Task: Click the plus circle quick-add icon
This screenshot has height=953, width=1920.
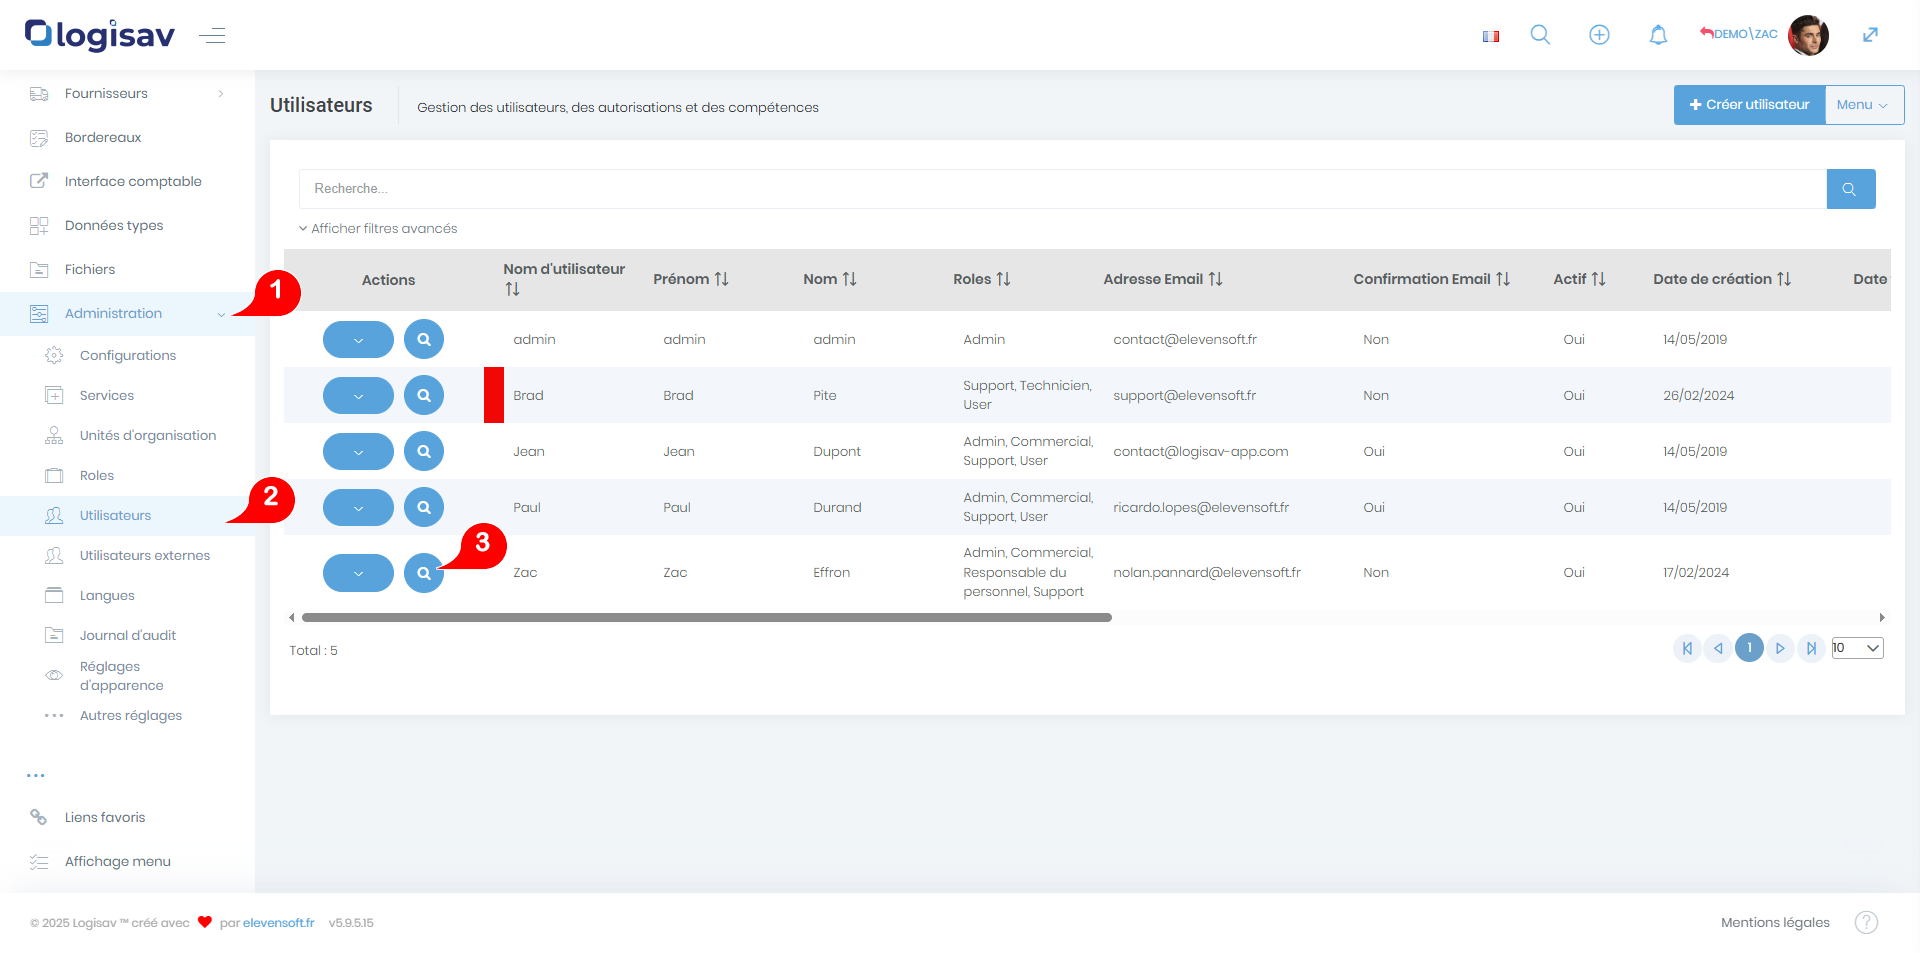Action: point(1599,35)
